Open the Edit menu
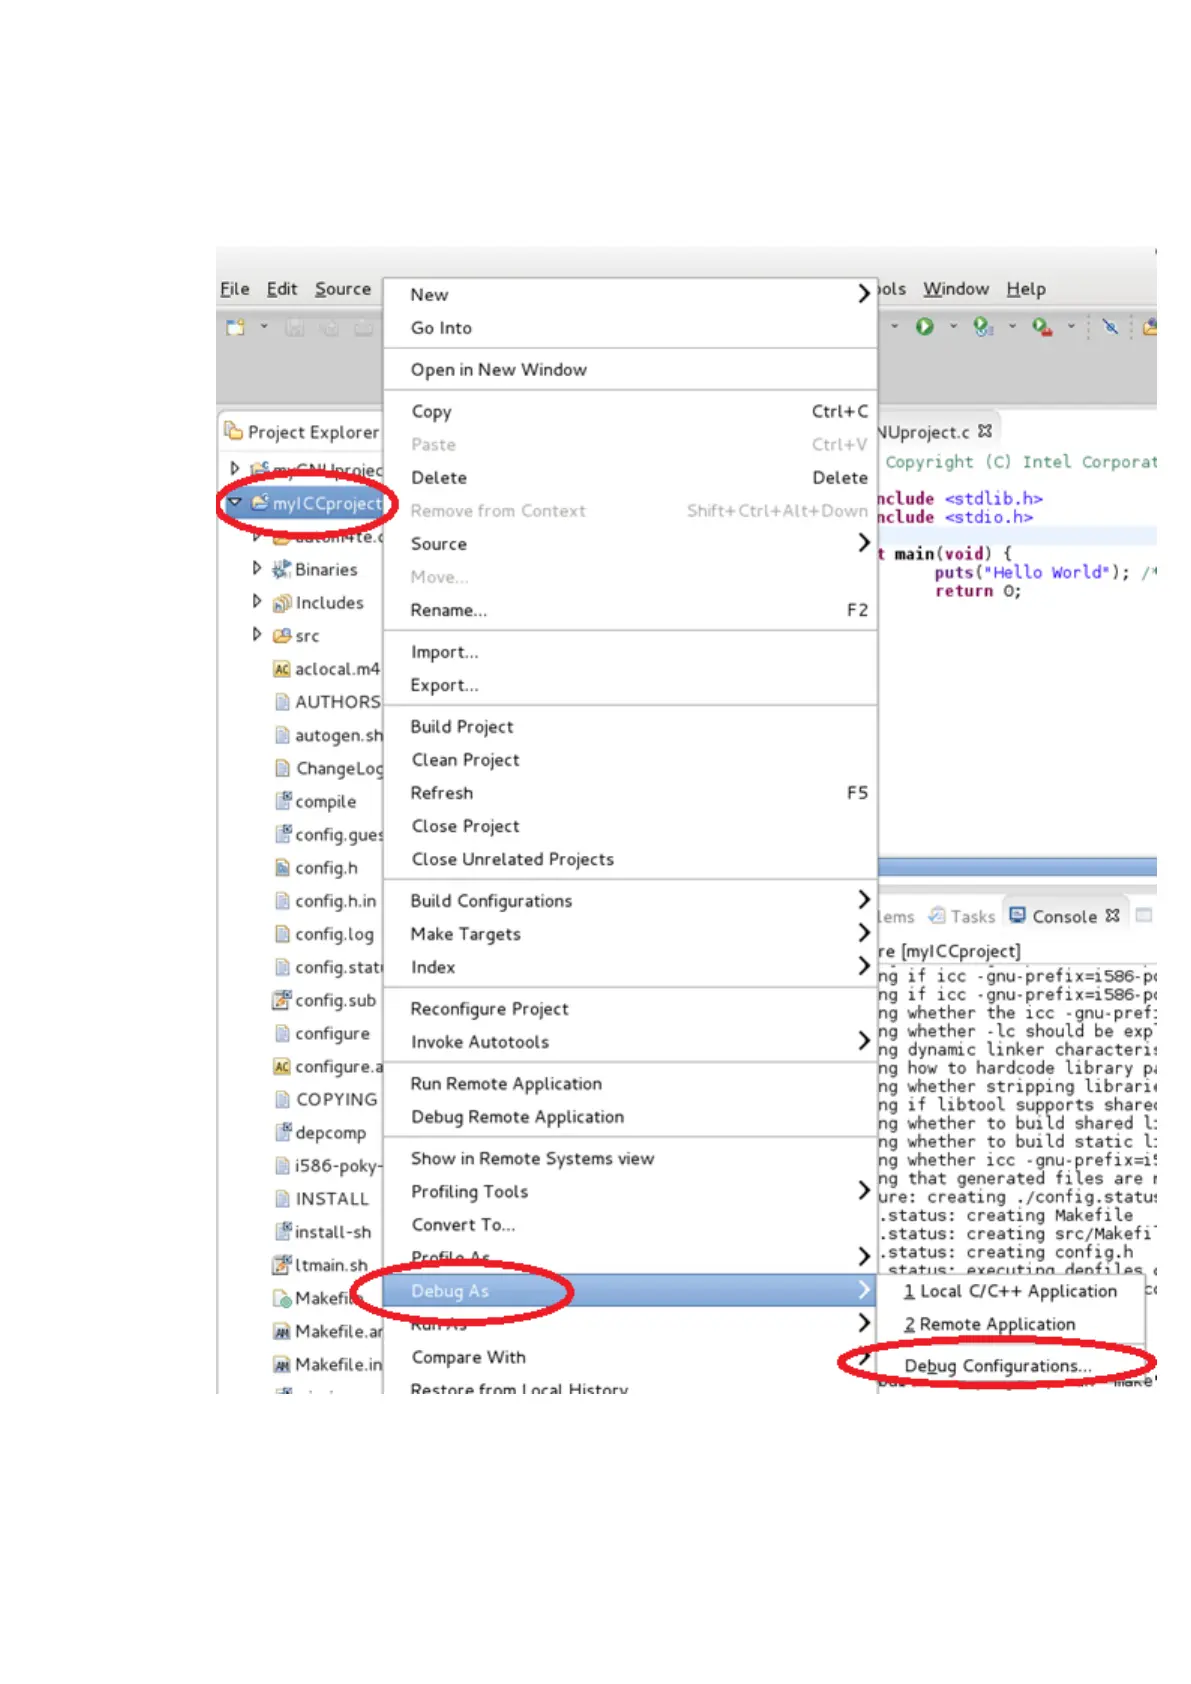The image size is (1191, 1684). coord(282,289)
